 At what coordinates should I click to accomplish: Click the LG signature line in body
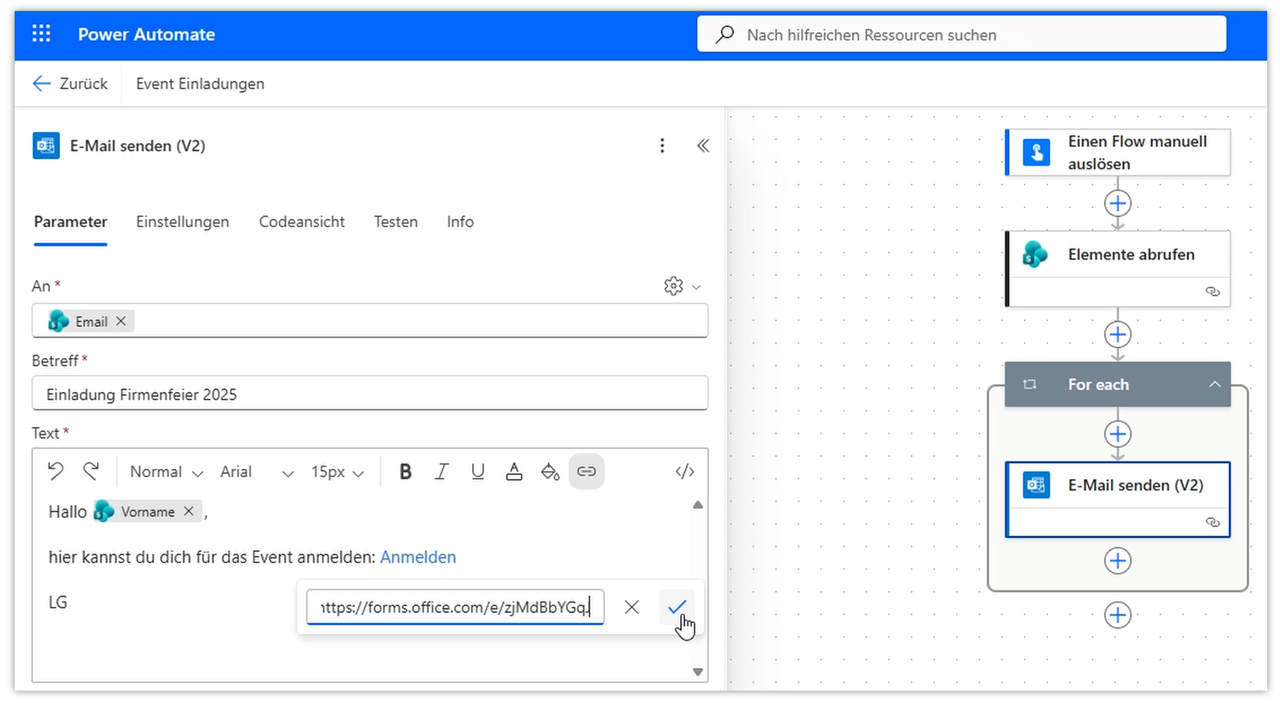coord(58,603)
